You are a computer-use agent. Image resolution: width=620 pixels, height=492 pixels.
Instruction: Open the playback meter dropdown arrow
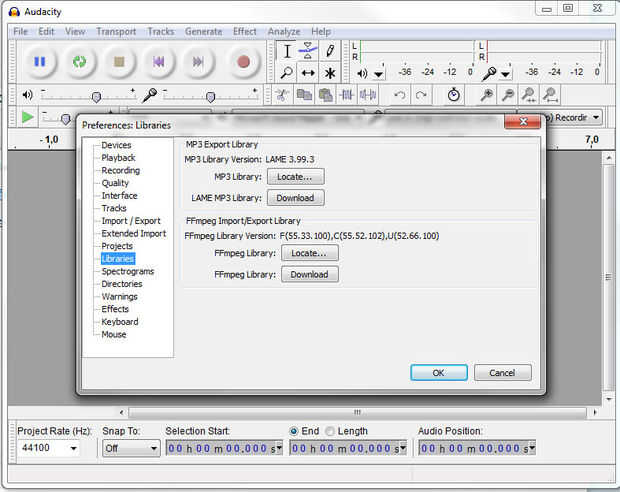(x=378, y=74)
